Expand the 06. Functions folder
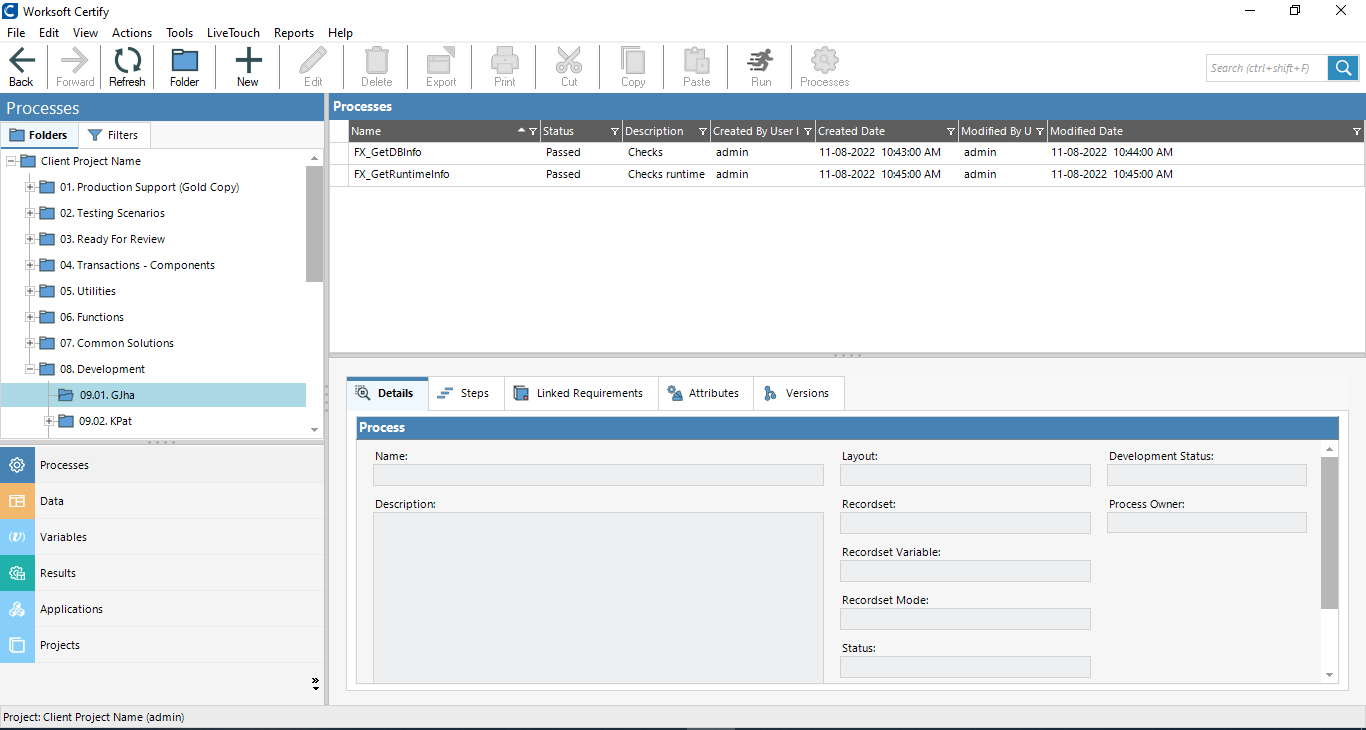 pos(30,317)
